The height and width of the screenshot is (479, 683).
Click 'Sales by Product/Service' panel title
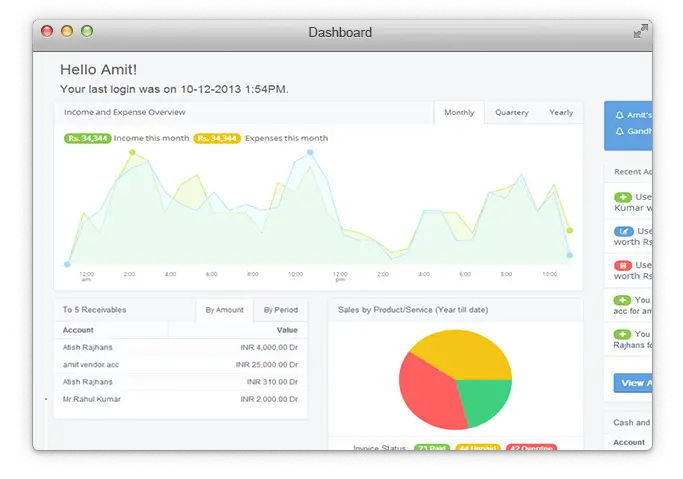[x=413, y=310]
